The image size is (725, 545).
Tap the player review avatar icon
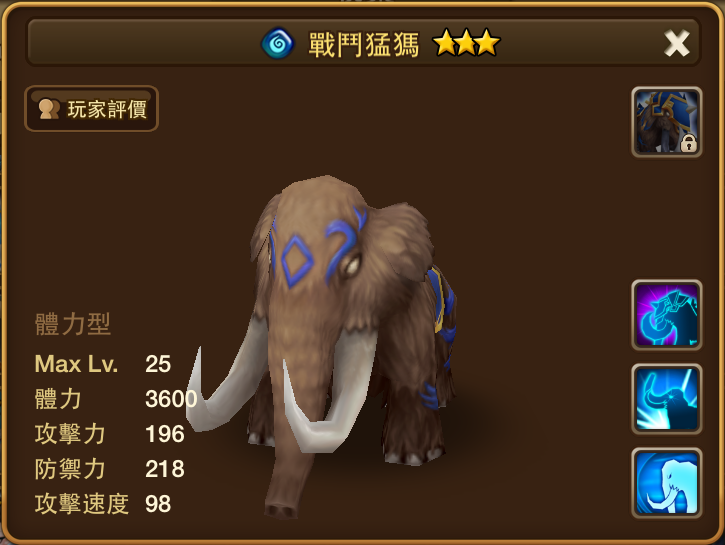tap(49, 109)
